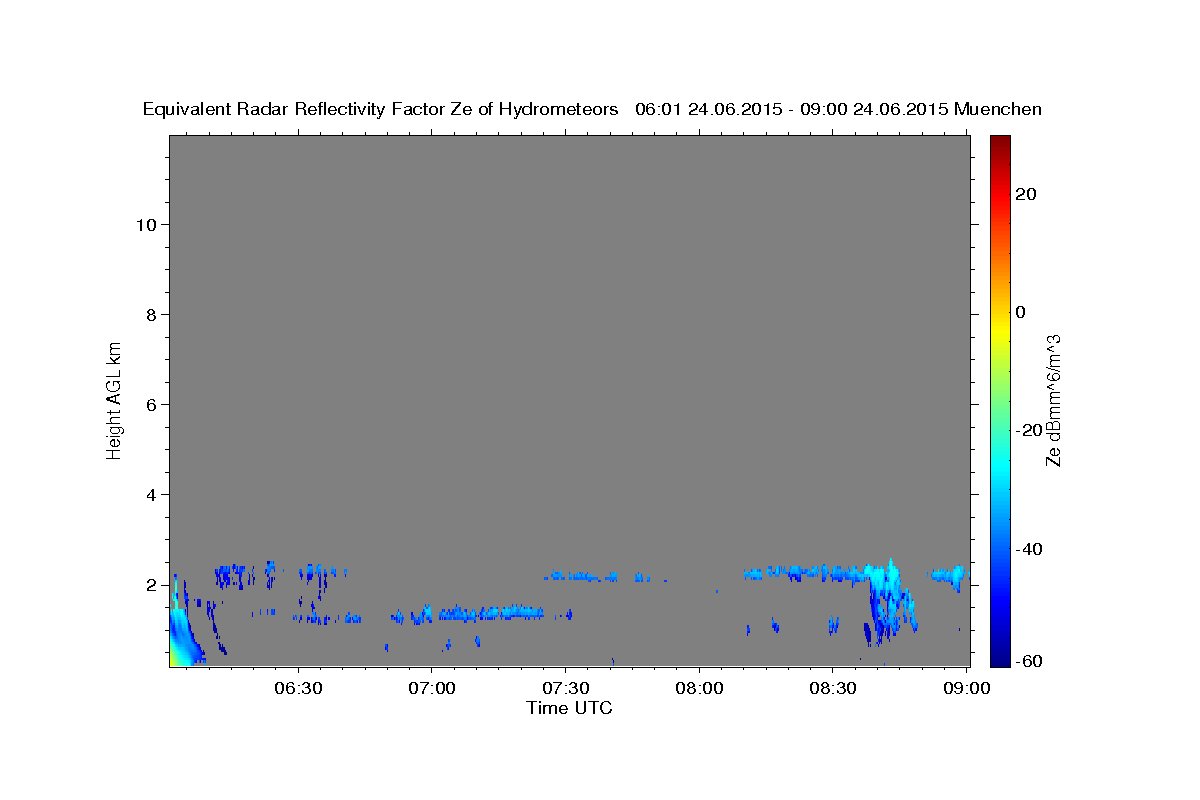Click the 08:30 time tick label

click(832, 689)
